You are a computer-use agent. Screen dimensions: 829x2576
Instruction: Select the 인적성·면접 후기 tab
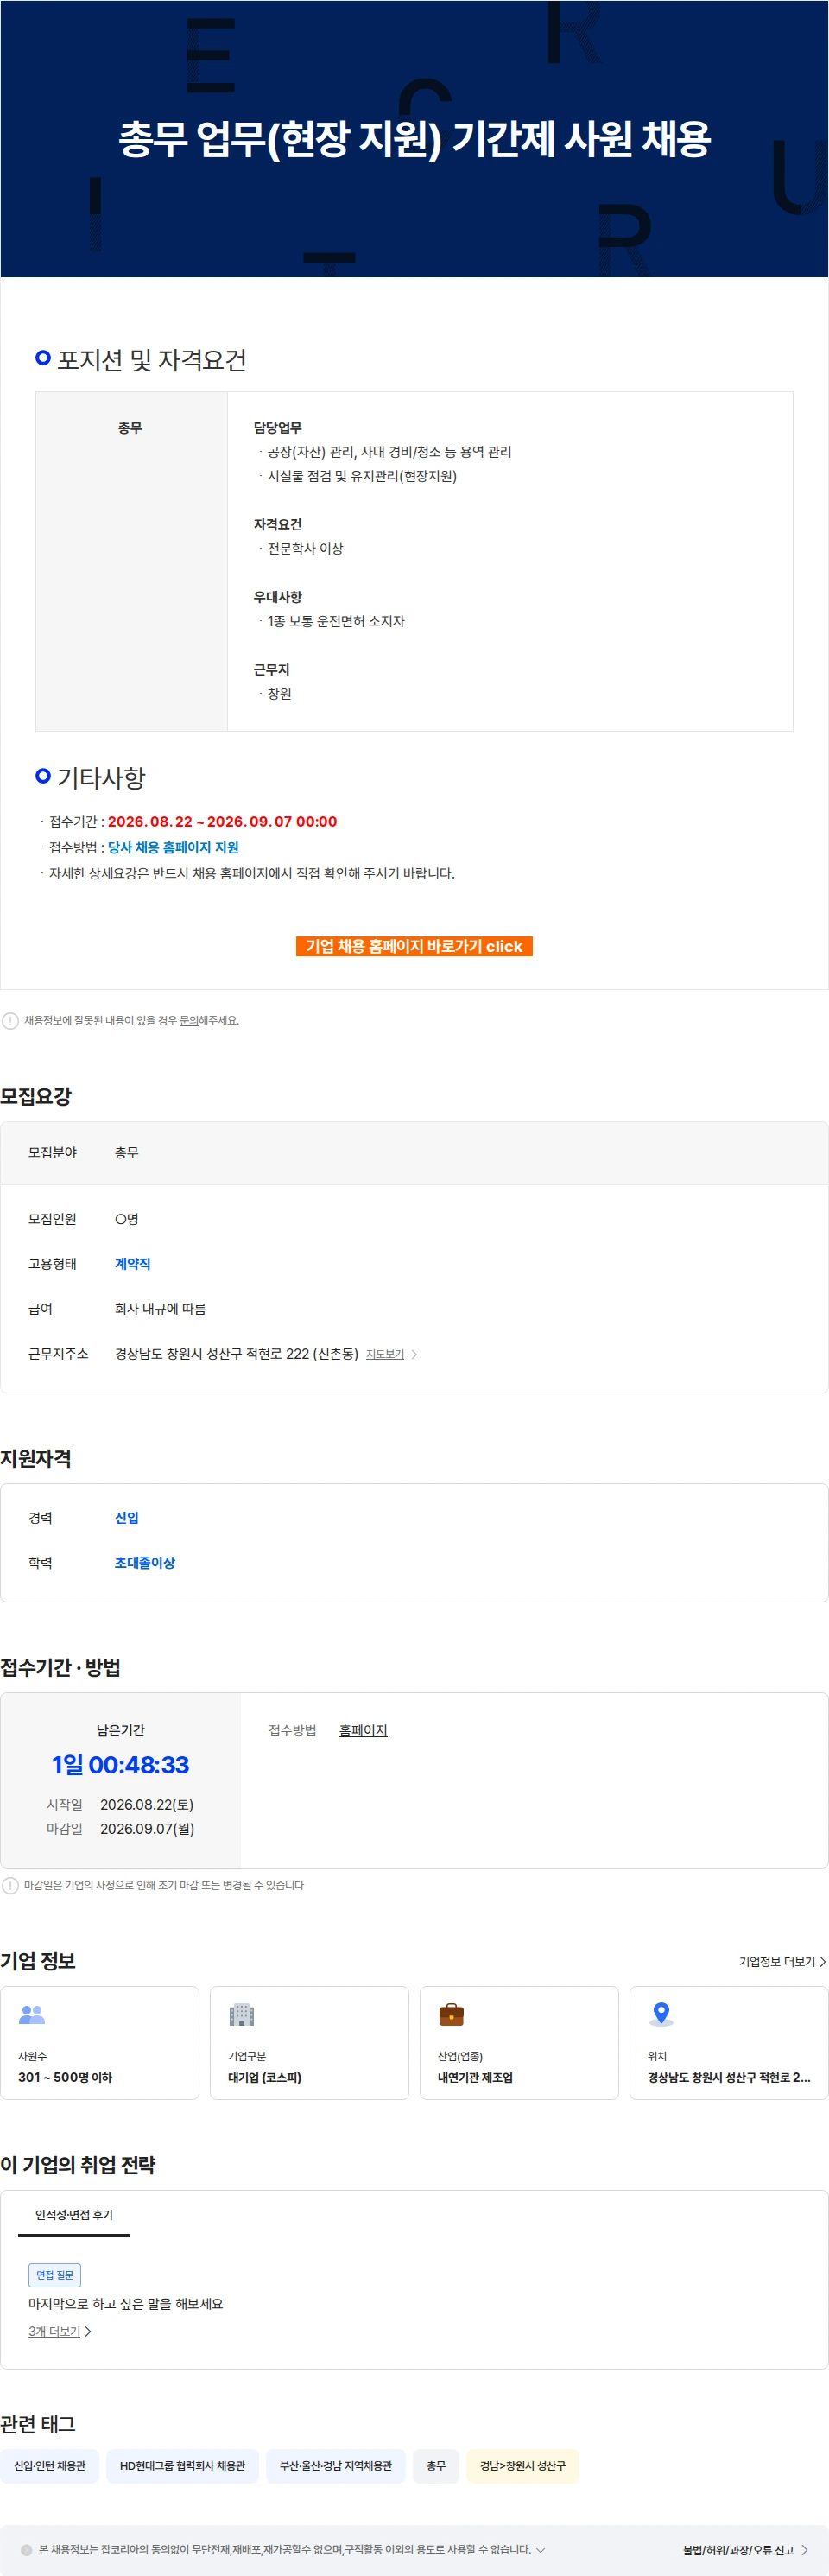point(74,2215)
